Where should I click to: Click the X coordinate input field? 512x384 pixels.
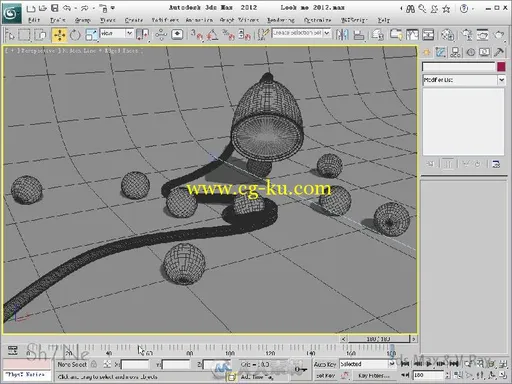(135, 365)
